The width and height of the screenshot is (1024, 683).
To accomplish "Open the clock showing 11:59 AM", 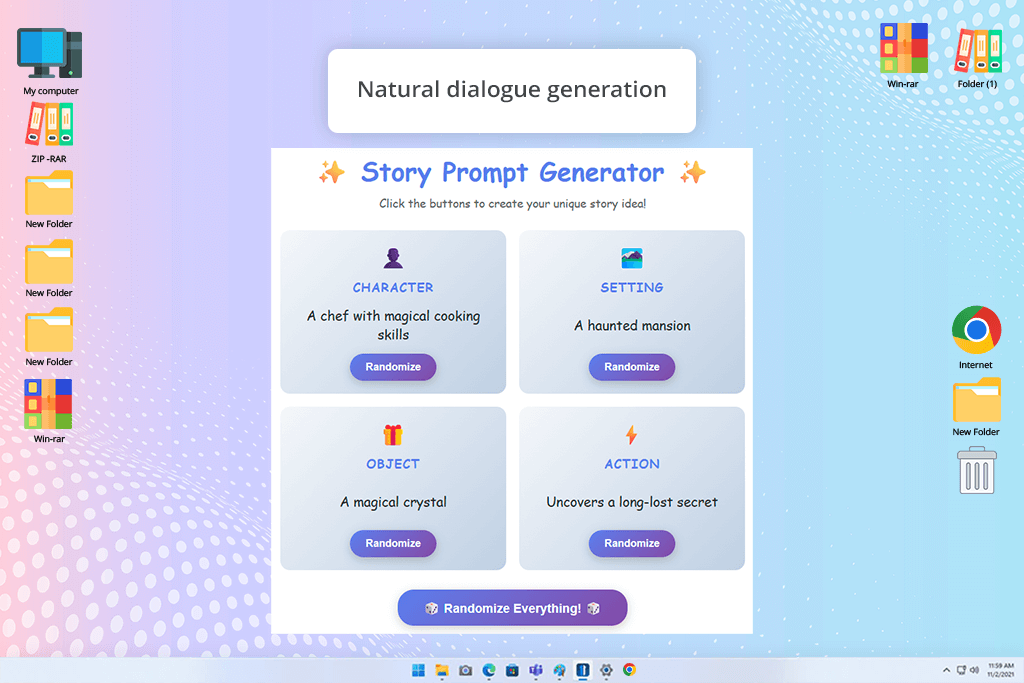I will pyautogui.click(x=1000, y=670).
